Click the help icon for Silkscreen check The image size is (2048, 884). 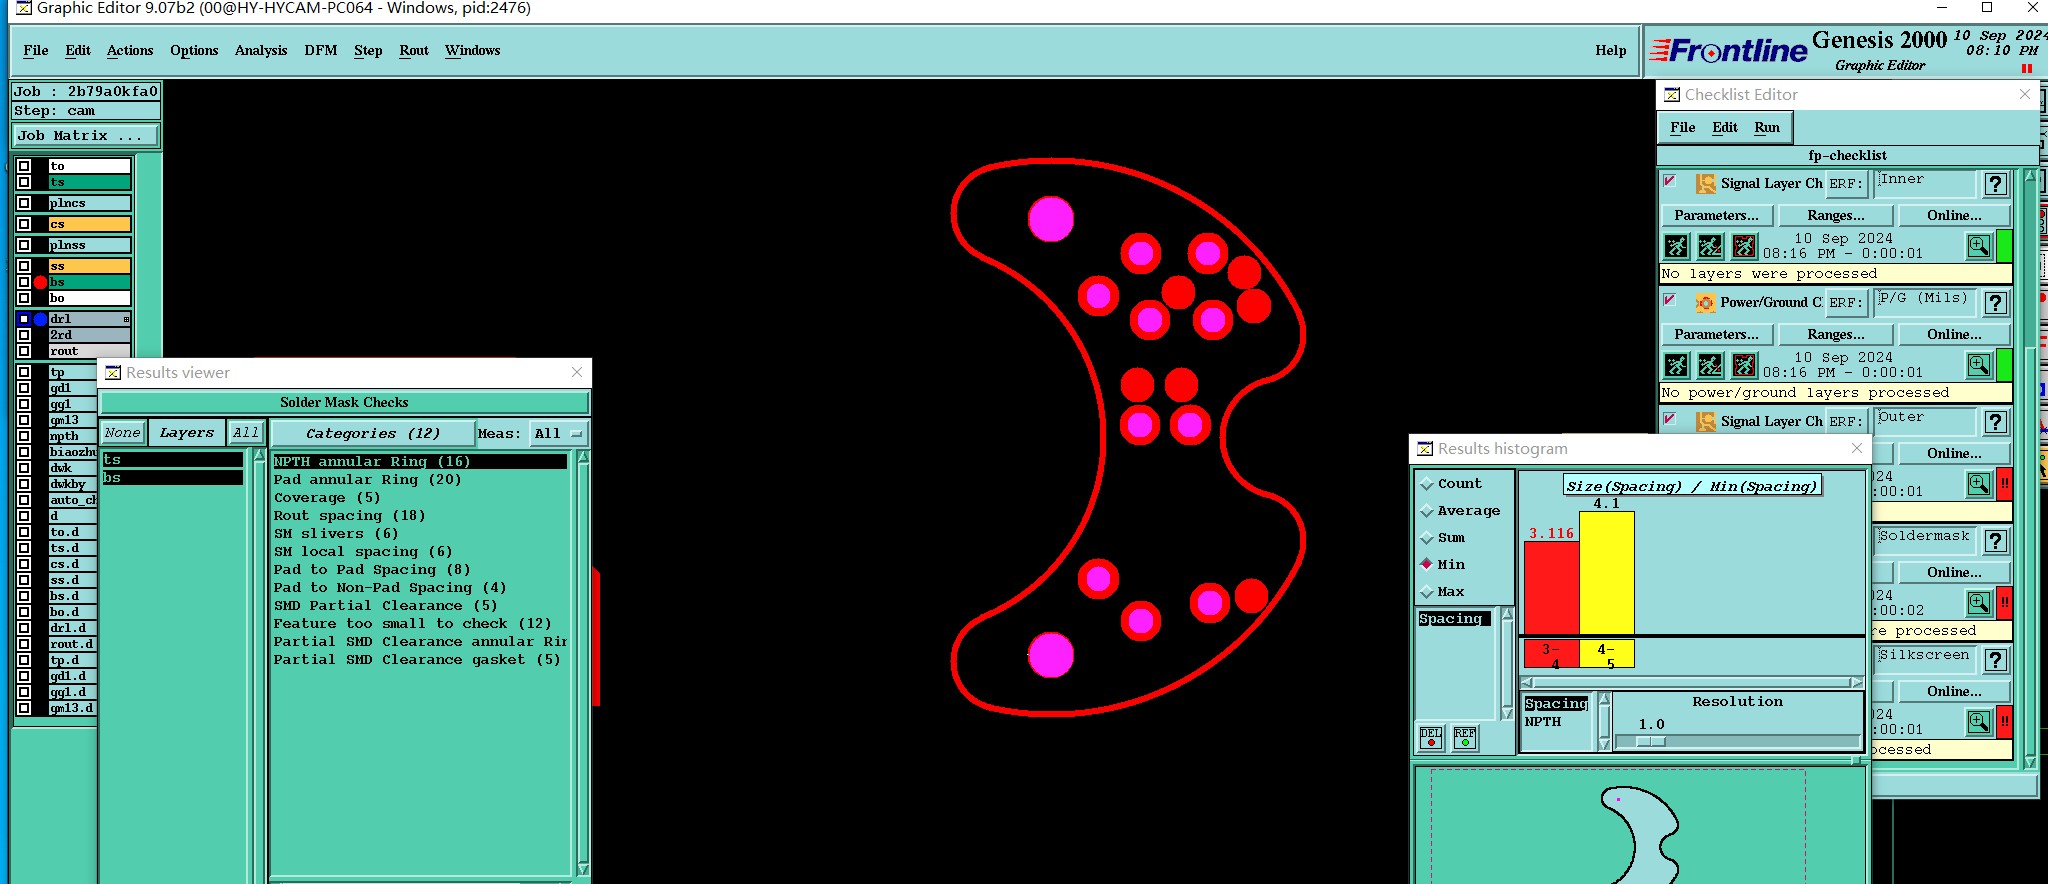click(1995, 660)
